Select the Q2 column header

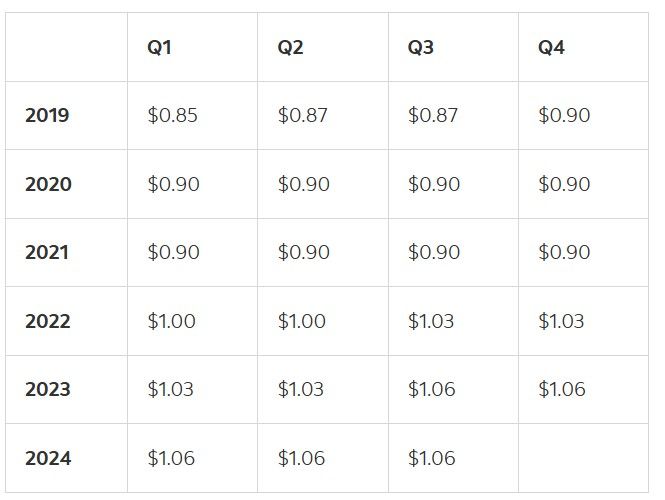290,47
